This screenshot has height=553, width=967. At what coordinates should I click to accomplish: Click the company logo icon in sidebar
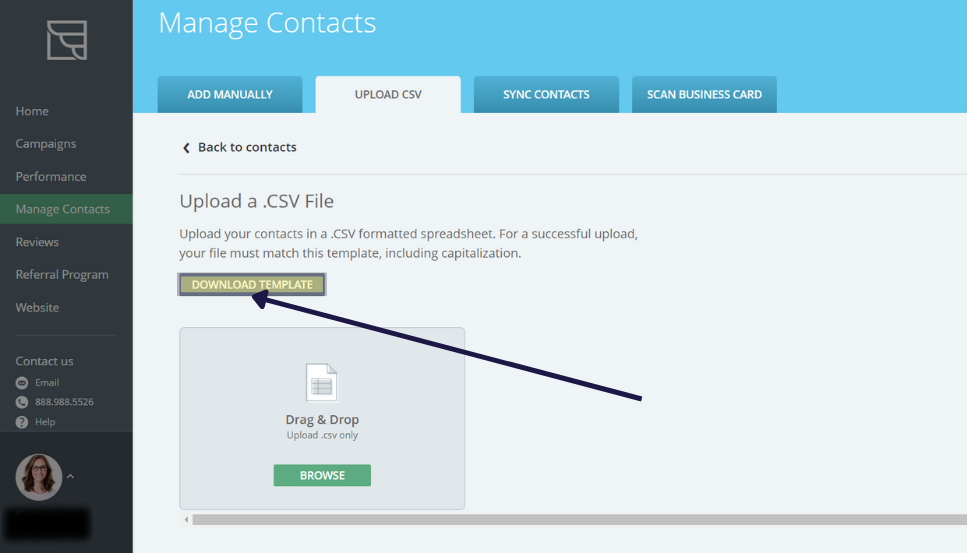tap(66, 40)
